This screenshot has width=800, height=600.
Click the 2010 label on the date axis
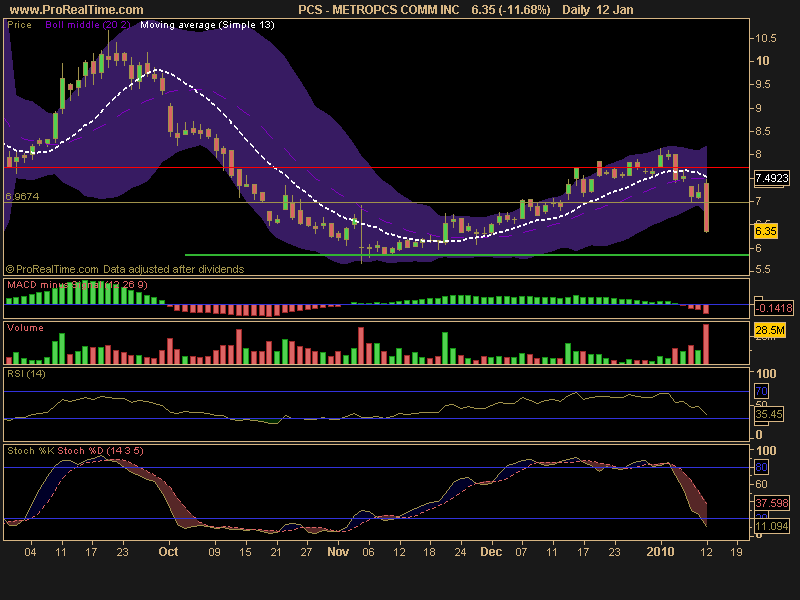pyautogui.click(x=660, y=552)
